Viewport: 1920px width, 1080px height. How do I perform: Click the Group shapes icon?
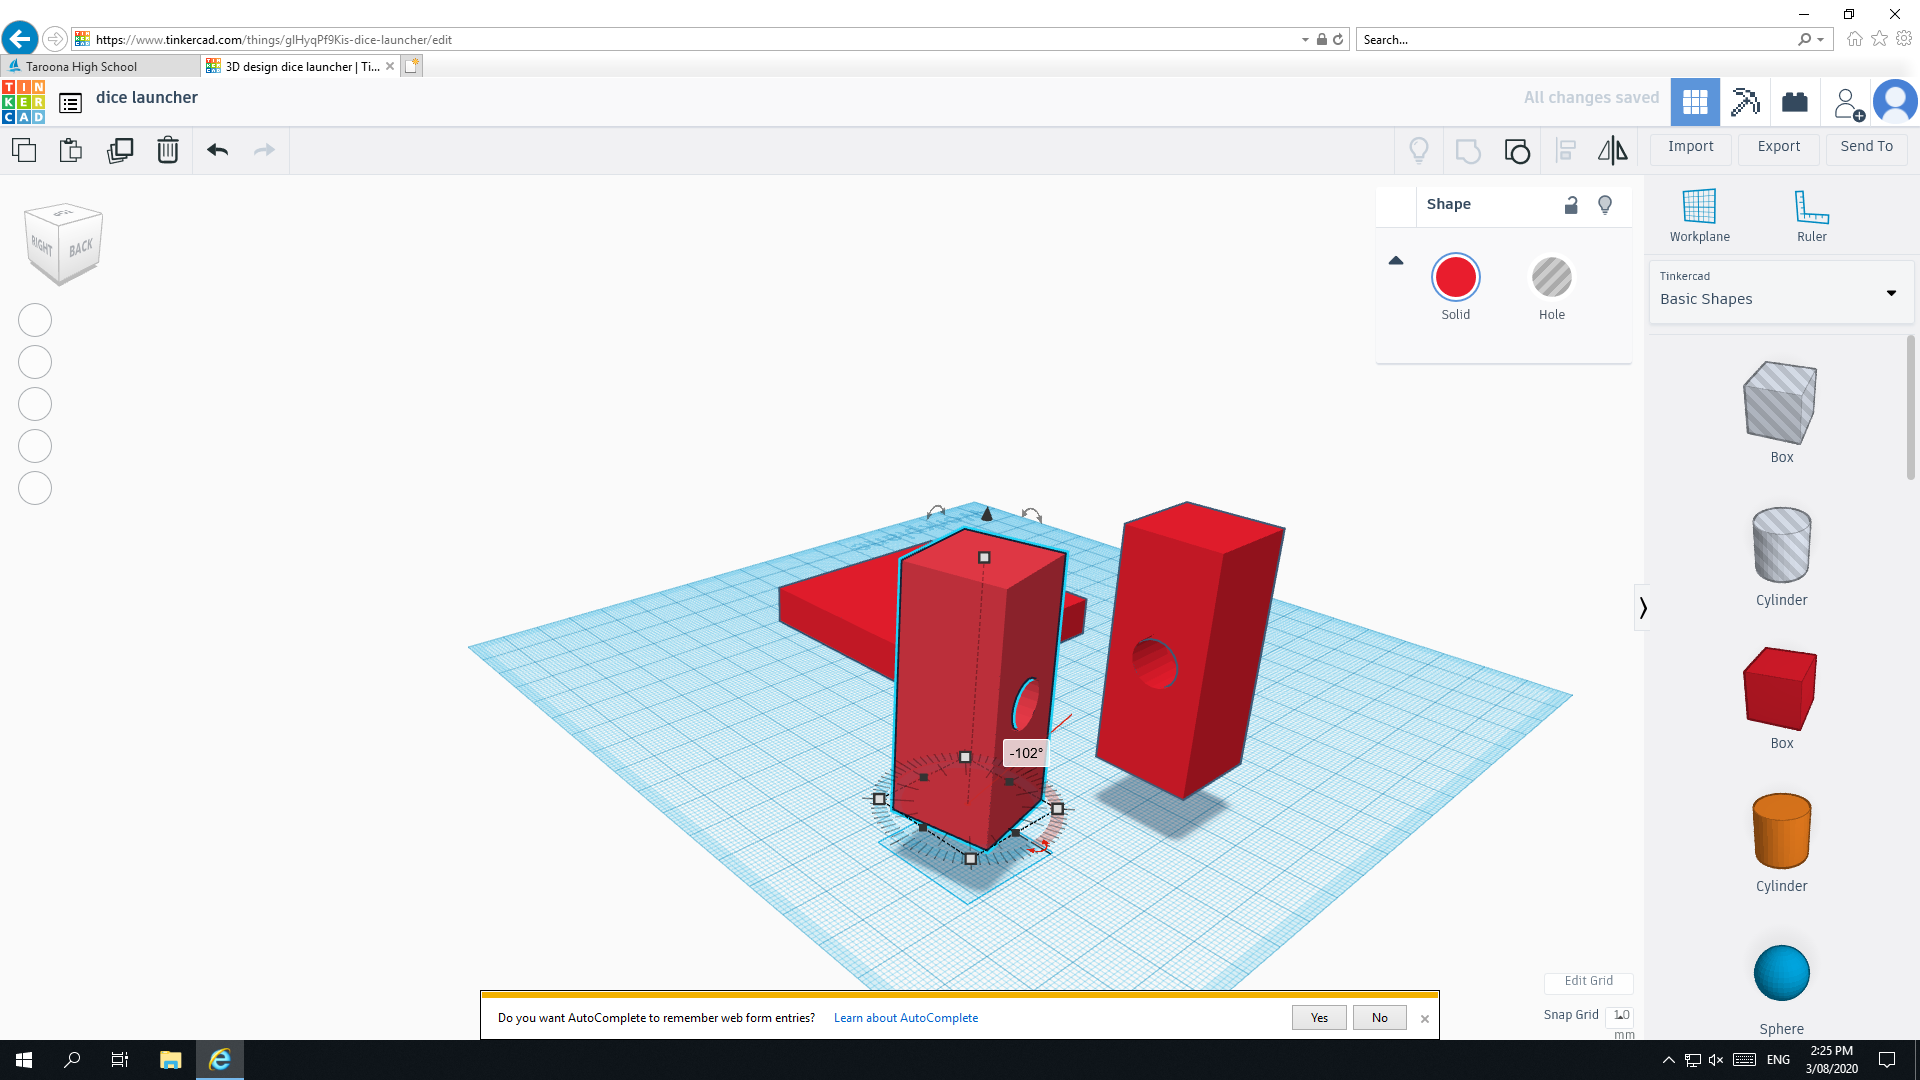[x=1516, y=151]
